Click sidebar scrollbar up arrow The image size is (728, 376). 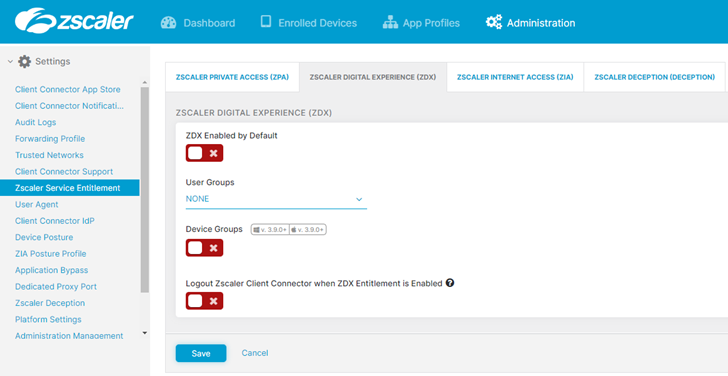pyautogui.click(x=144, y=83)
